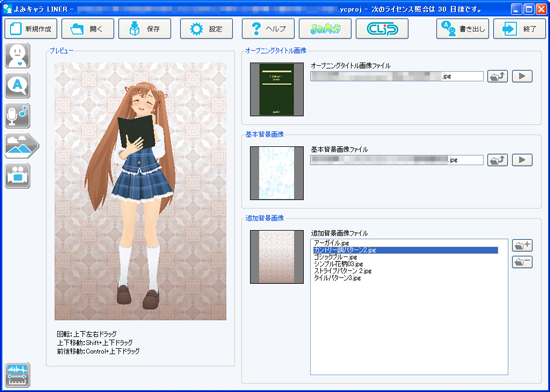Quit via the 終了 button
Image resolution: width=550 pixels, height=392 pixels.
(519, 29)
